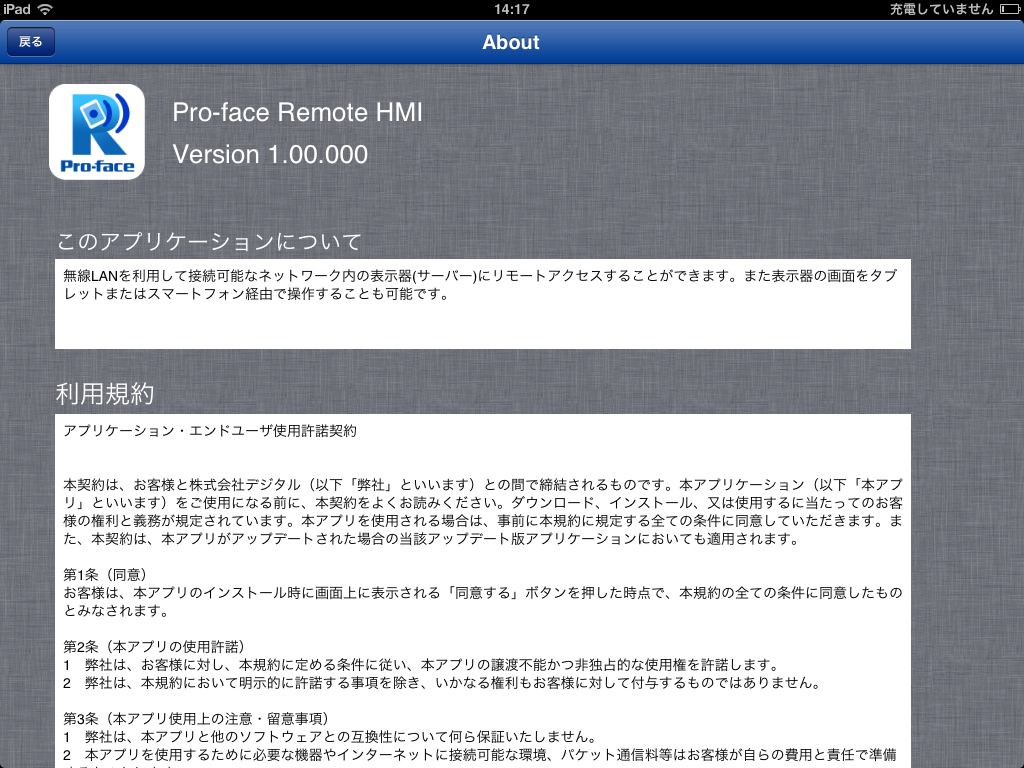Click the アプリケーション・エンドユーザ使用許諾契約 title line
The width and height of the screenshot is (1024, 768).
coord(209,432)
